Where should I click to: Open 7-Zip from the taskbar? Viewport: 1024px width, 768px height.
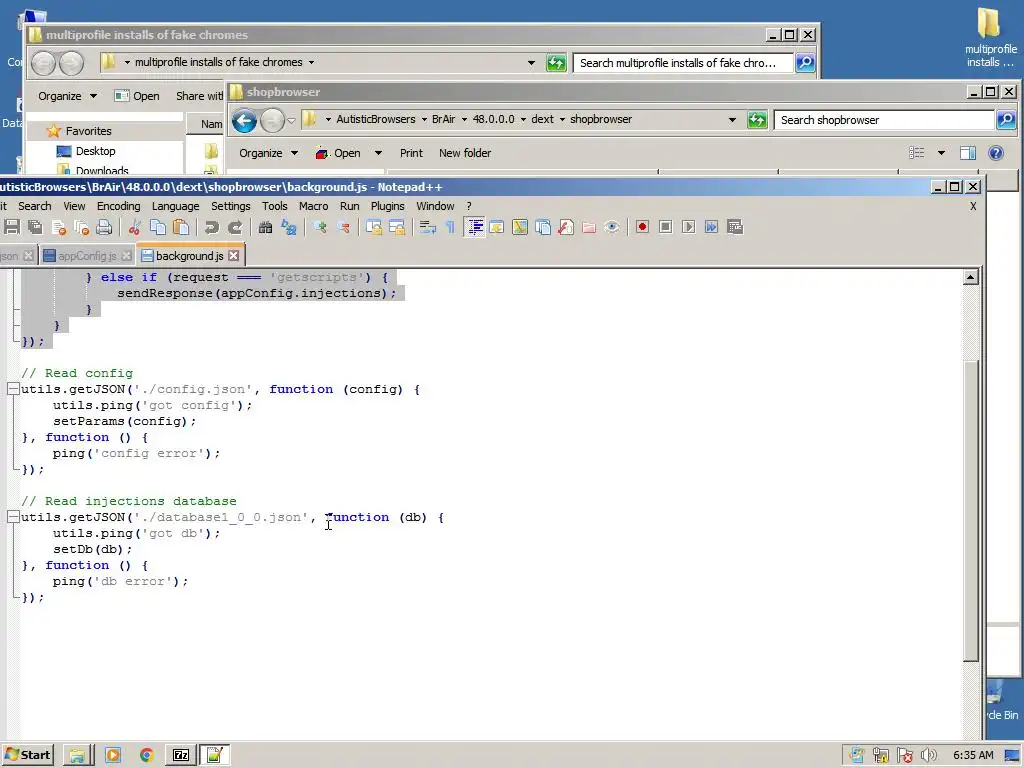(181, 756)
